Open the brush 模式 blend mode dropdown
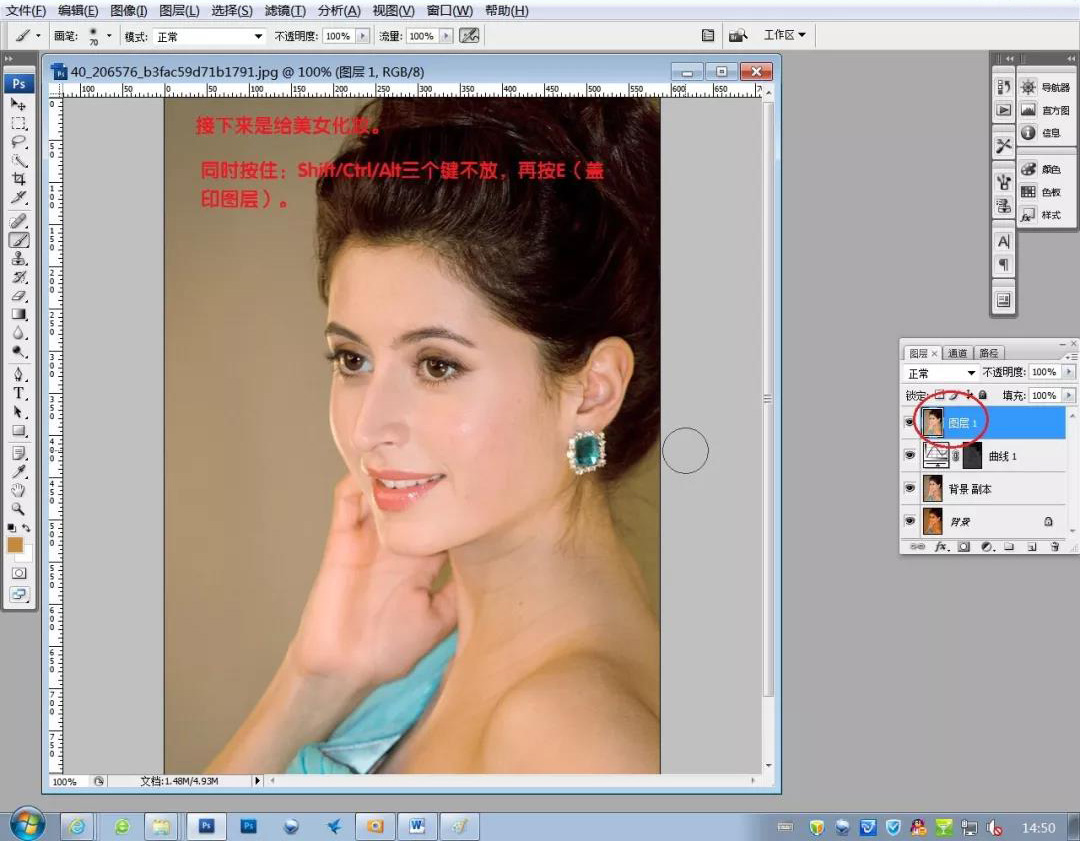Image resolution: width=1080 pixels, height=841 pixels. [209, 36]
